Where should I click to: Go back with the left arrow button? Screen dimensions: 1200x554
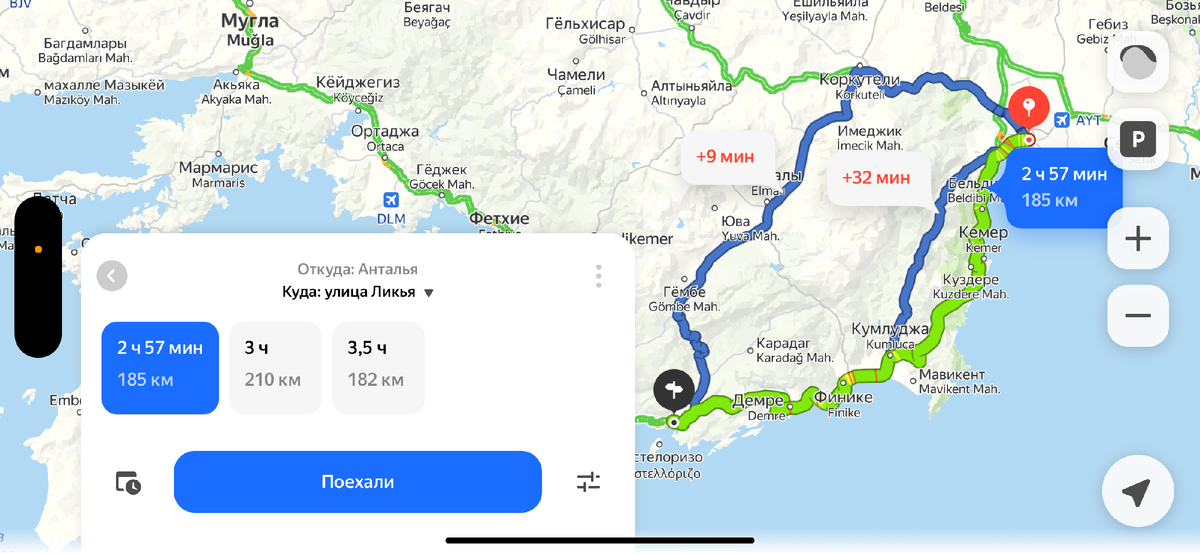[x=112, y=276]
